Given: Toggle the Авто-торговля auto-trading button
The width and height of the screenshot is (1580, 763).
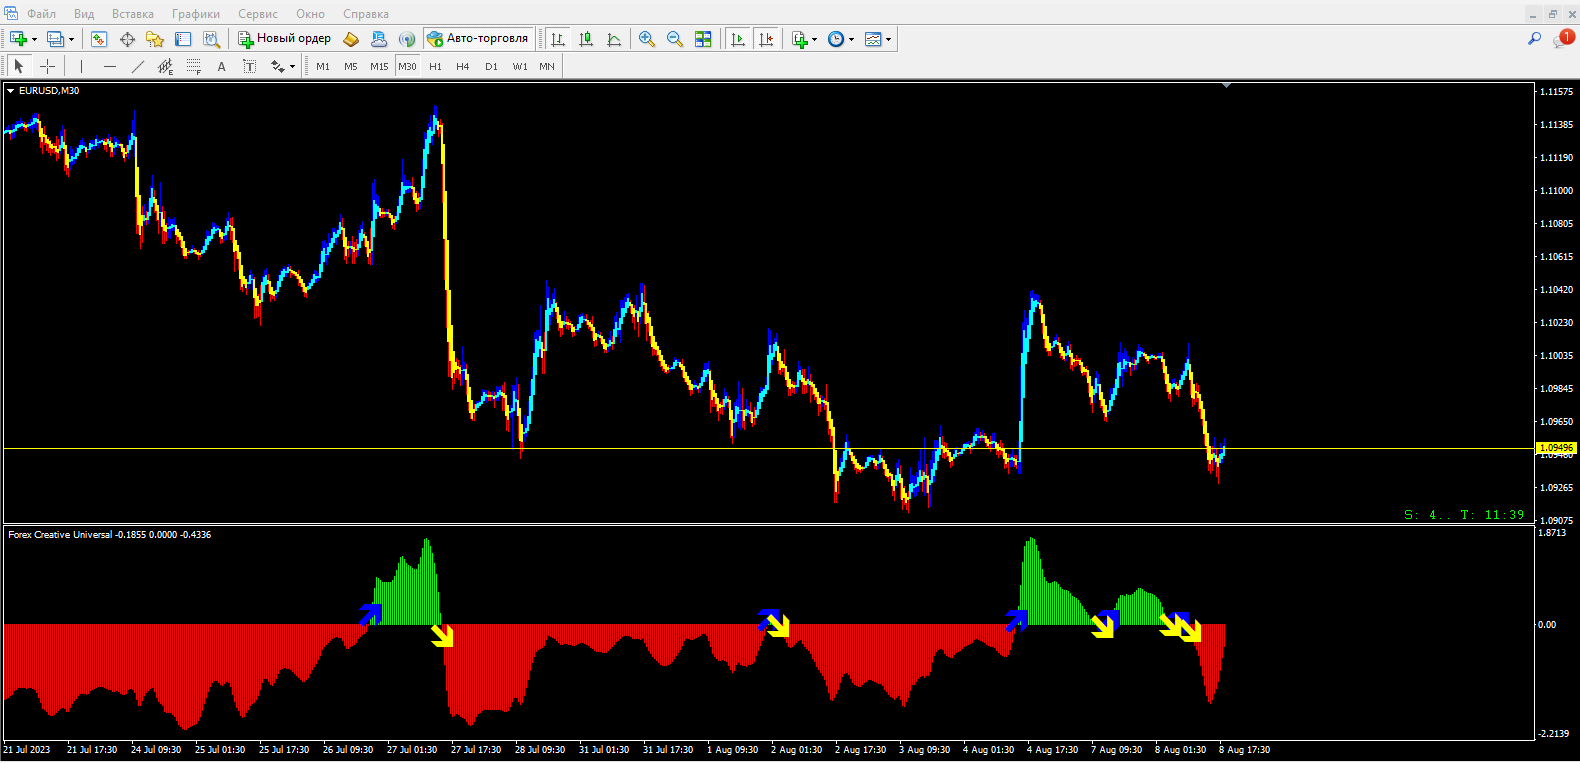Looking at the screenshot, I should pyautogui.click(x=478, y=39).
